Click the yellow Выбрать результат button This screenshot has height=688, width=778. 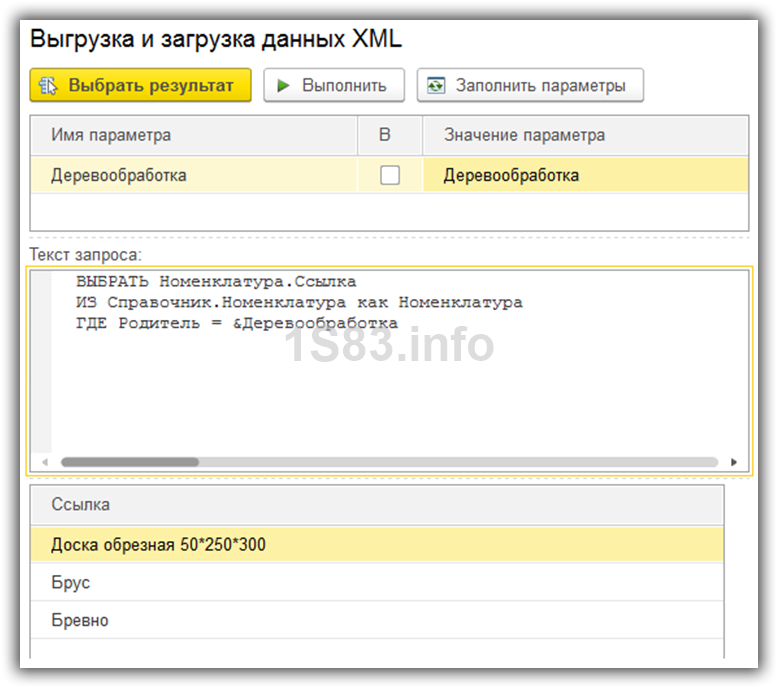140,85
